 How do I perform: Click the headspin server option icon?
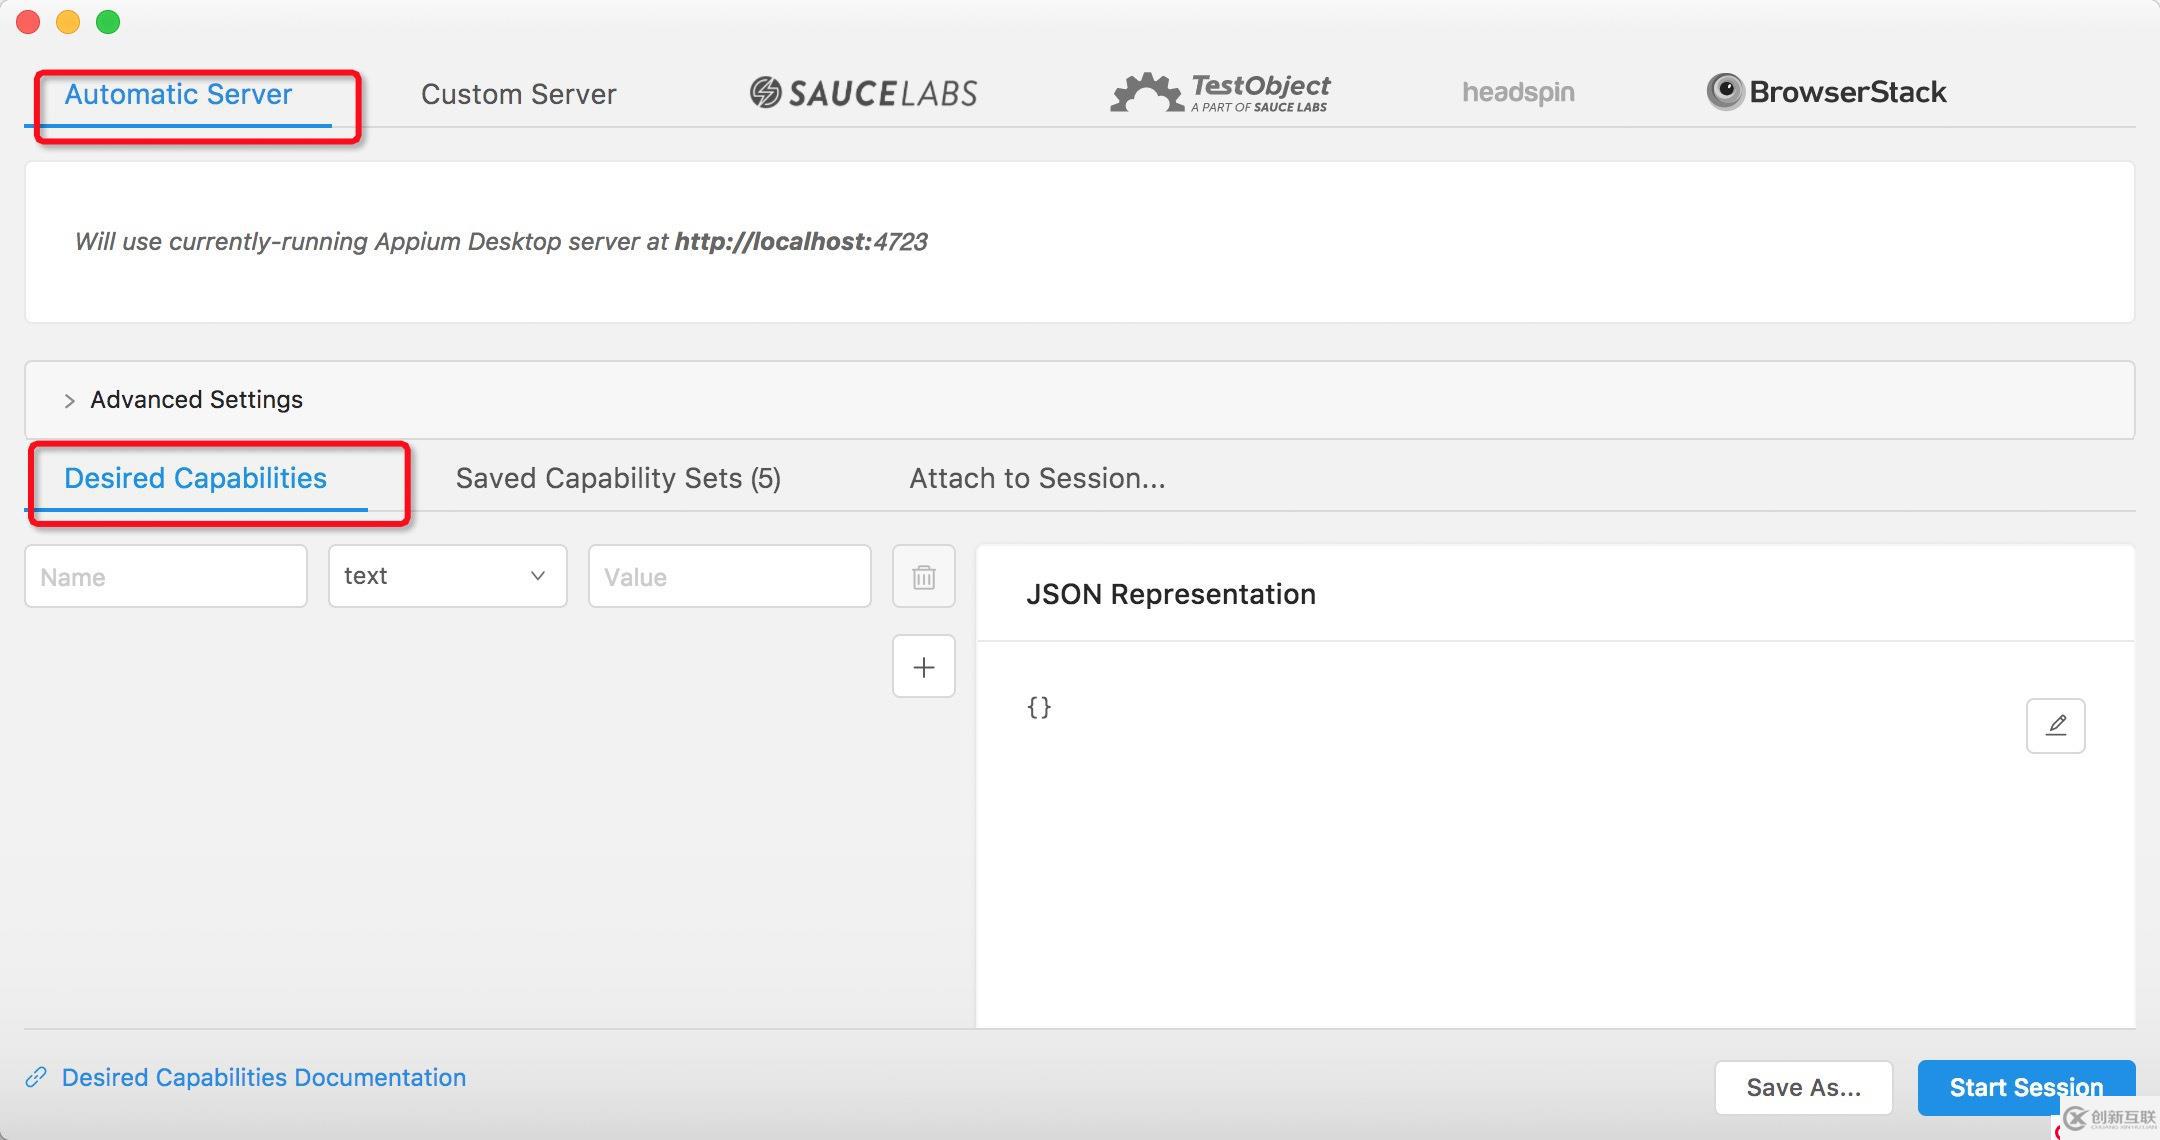(1517, 91)
